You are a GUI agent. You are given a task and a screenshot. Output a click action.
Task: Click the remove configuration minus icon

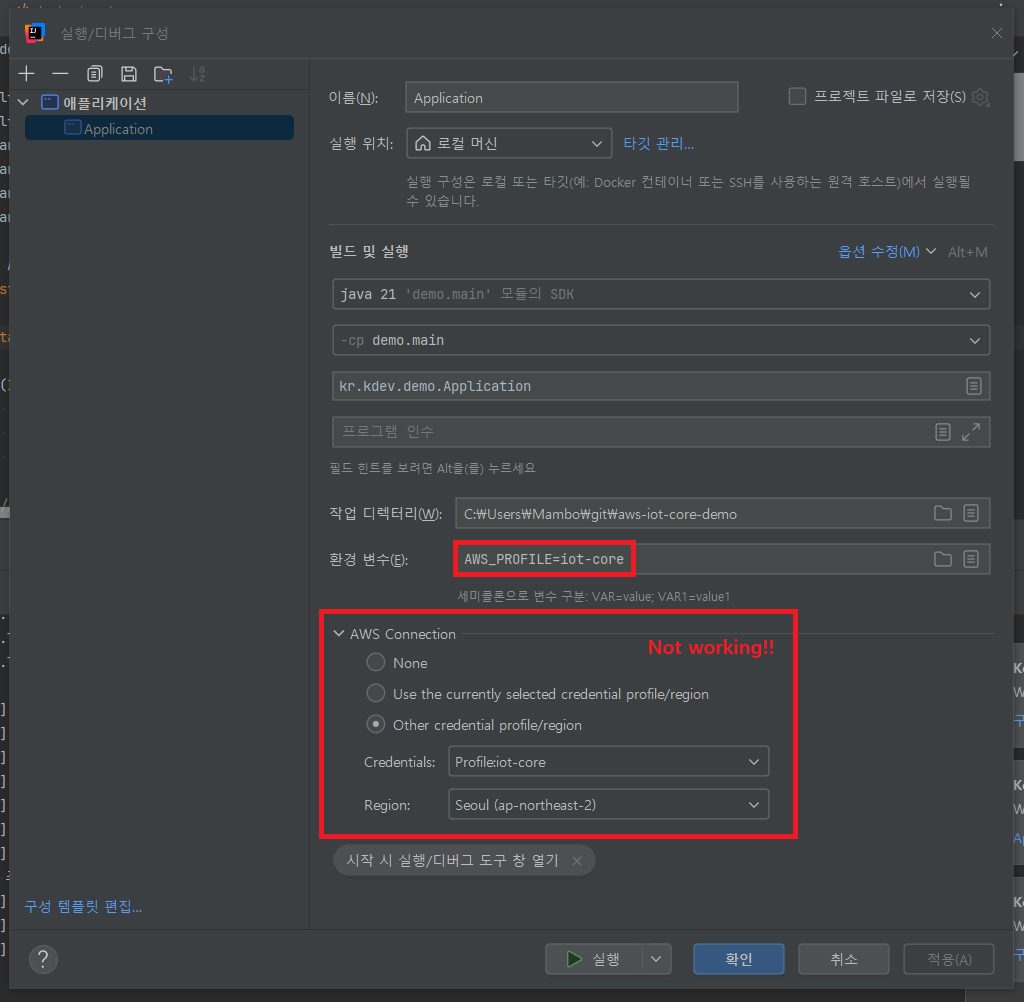pyautogui.click(x=60, y=74)
